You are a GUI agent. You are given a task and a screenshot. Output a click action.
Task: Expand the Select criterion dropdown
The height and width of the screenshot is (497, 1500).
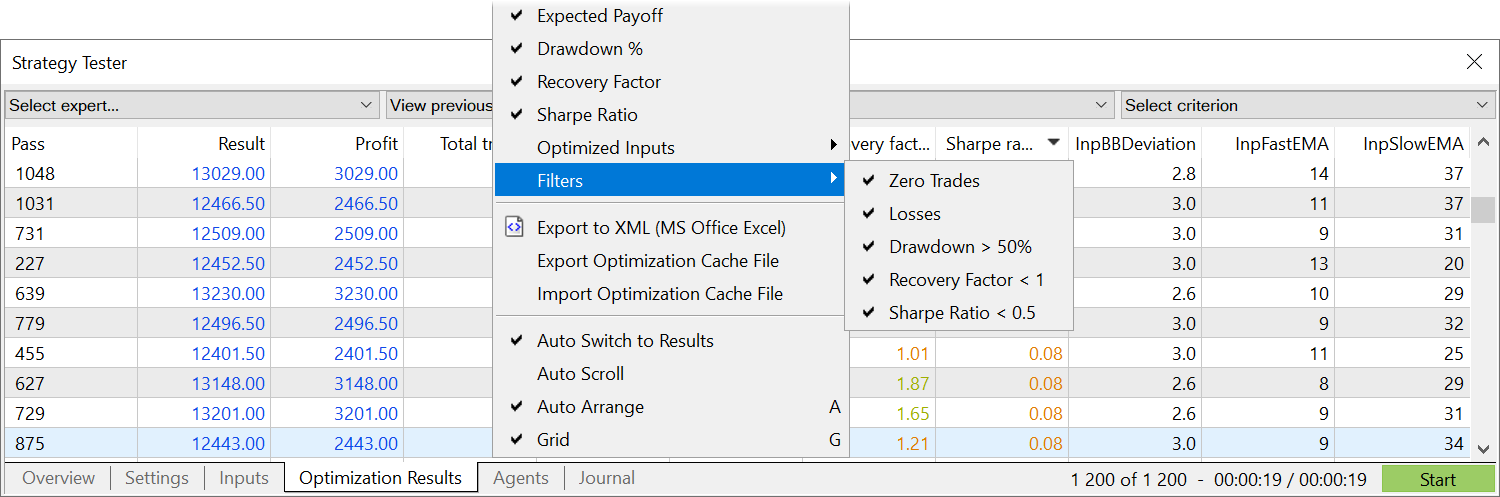pos(1306,105)
